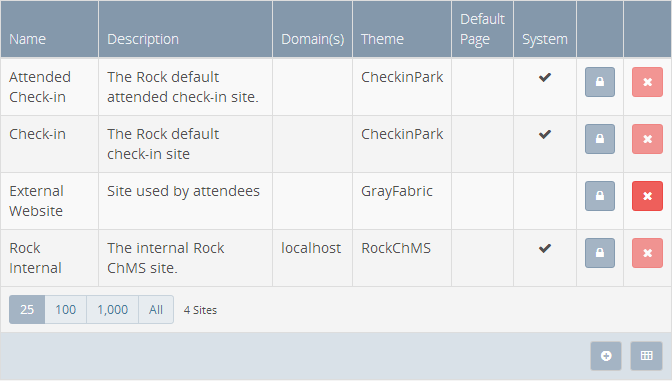The image size is (672, 381).
Task: Select System checkmark for Attended Check-in
Action: (545, 77)
